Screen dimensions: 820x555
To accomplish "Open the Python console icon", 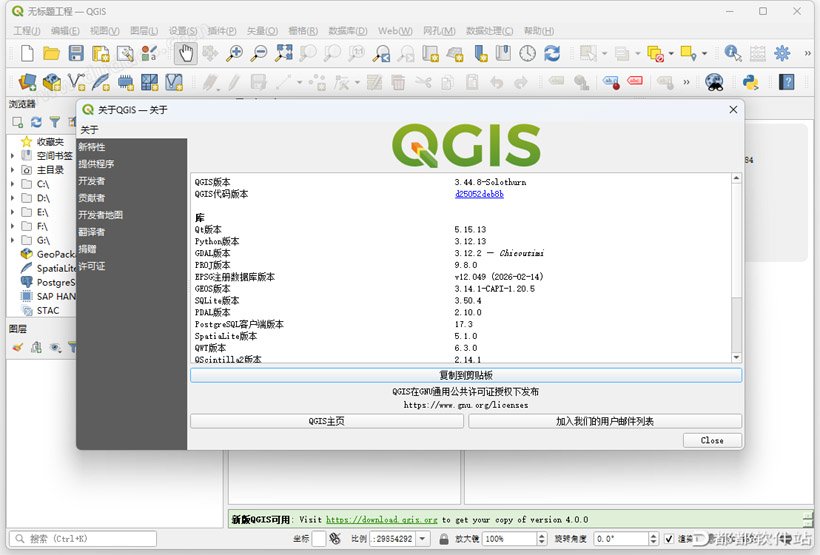I will [x=750, y=82].
